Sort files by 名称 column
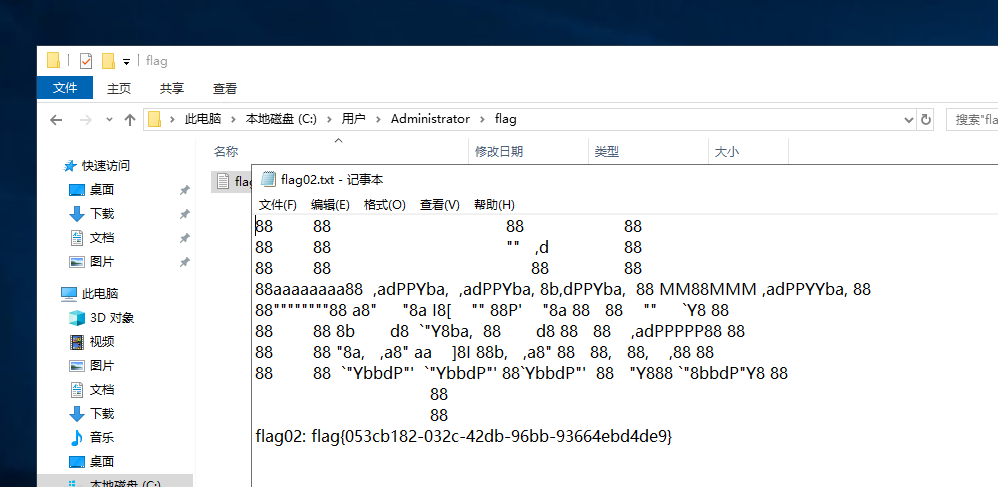Screen dimensions: 998x487 coord(225,152)
